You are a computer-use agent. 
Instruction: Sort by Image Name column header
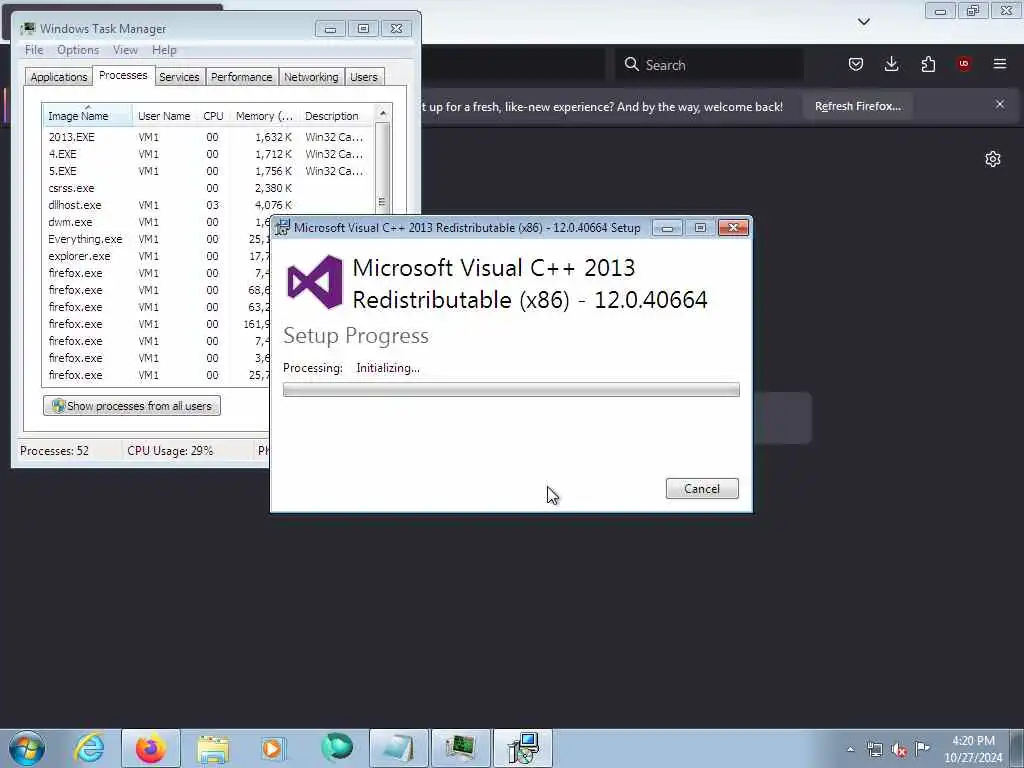pos(87,116)
